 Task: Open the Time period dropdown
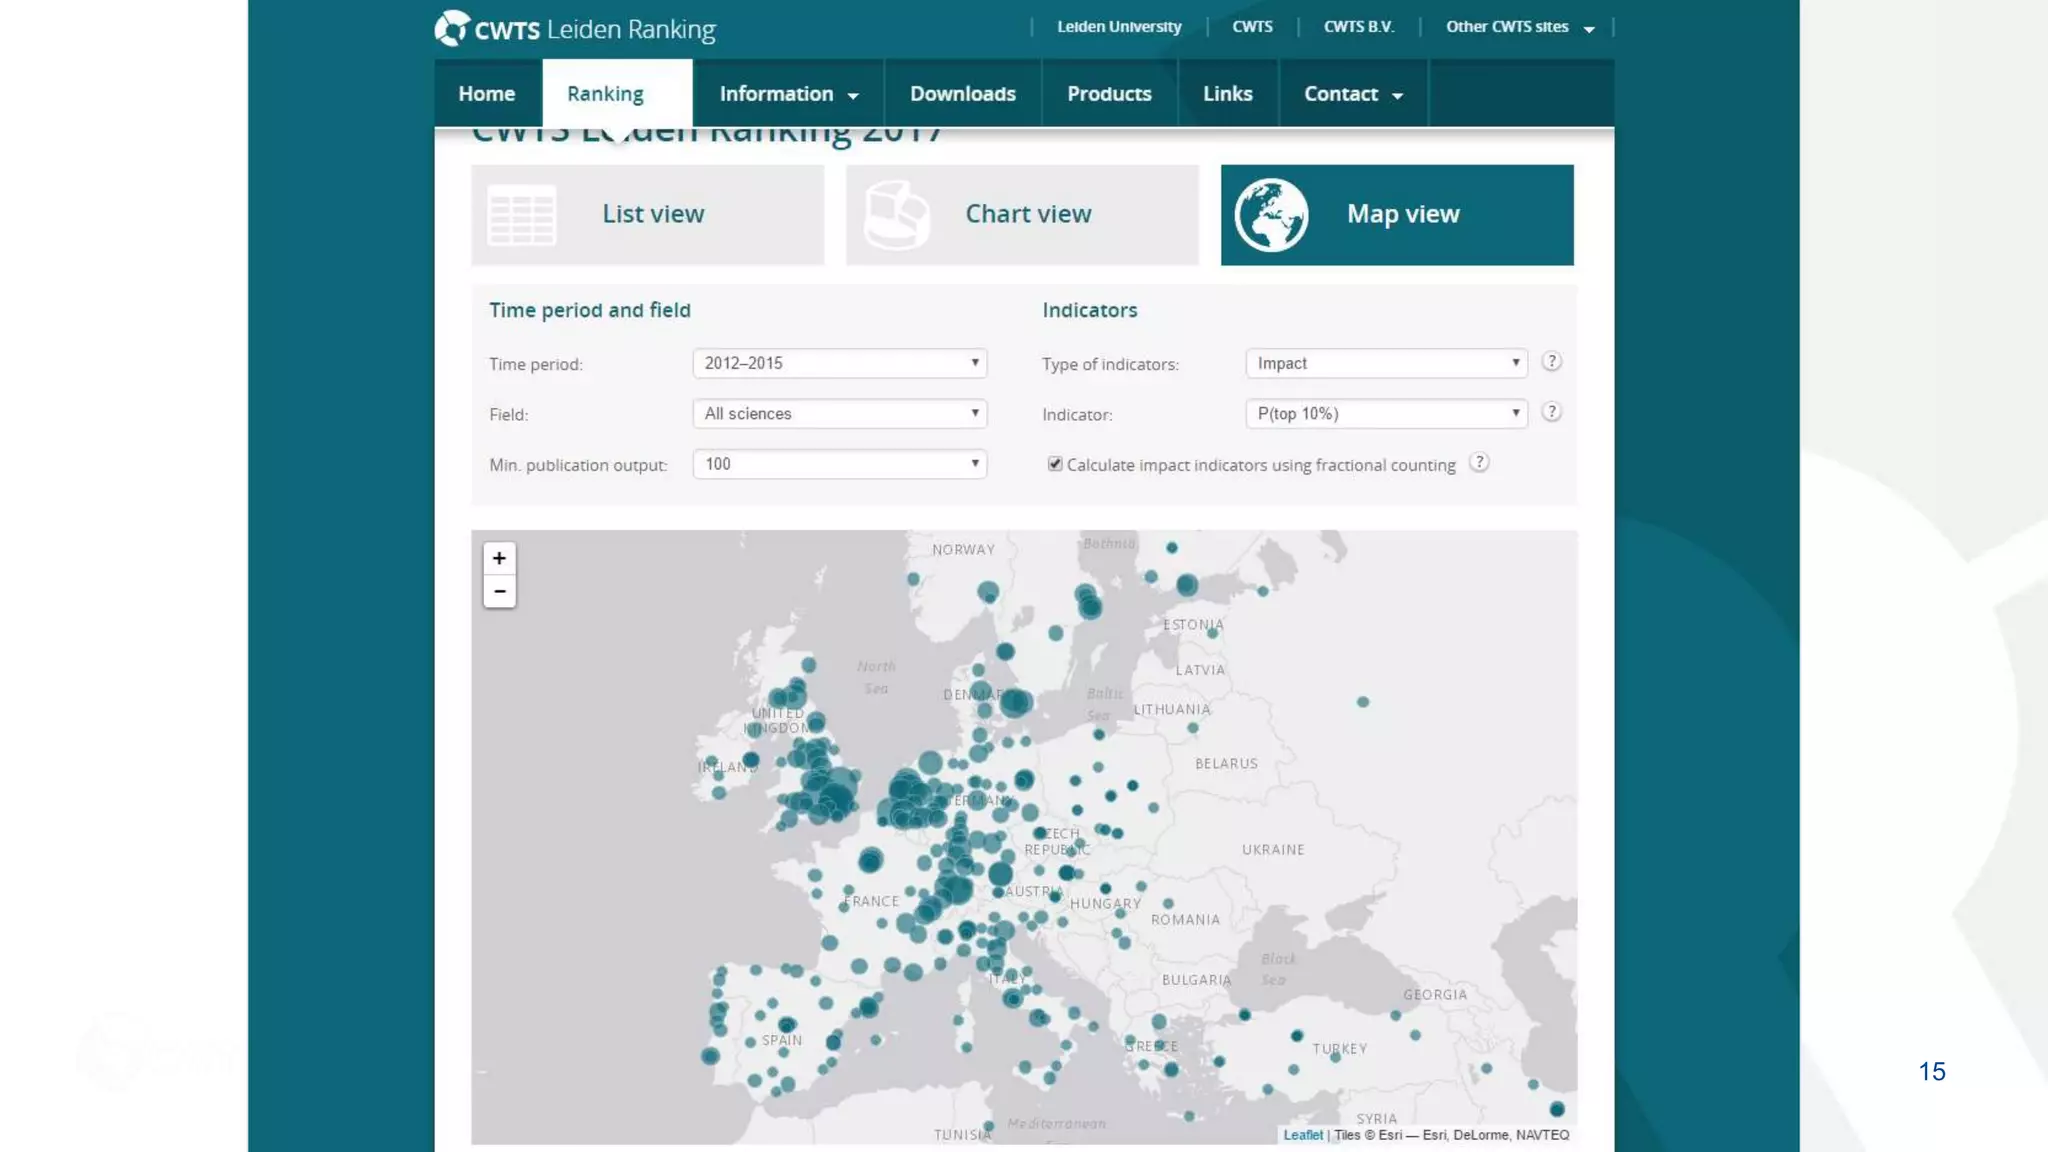click(x=839, y=363)
